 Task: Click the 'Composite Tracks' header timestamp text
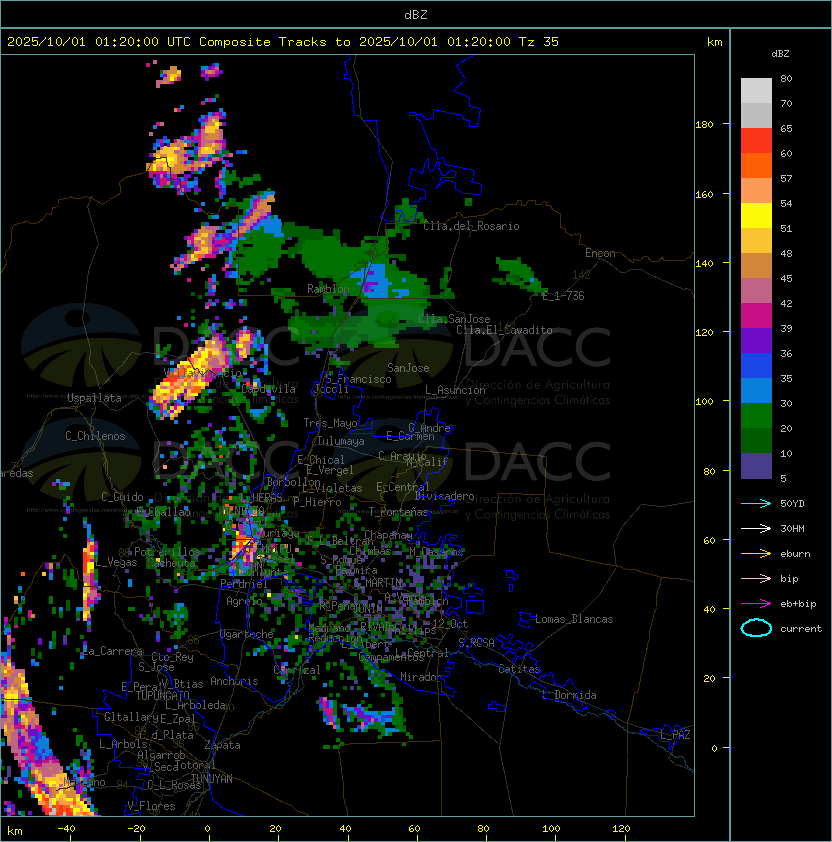[283, 42]
